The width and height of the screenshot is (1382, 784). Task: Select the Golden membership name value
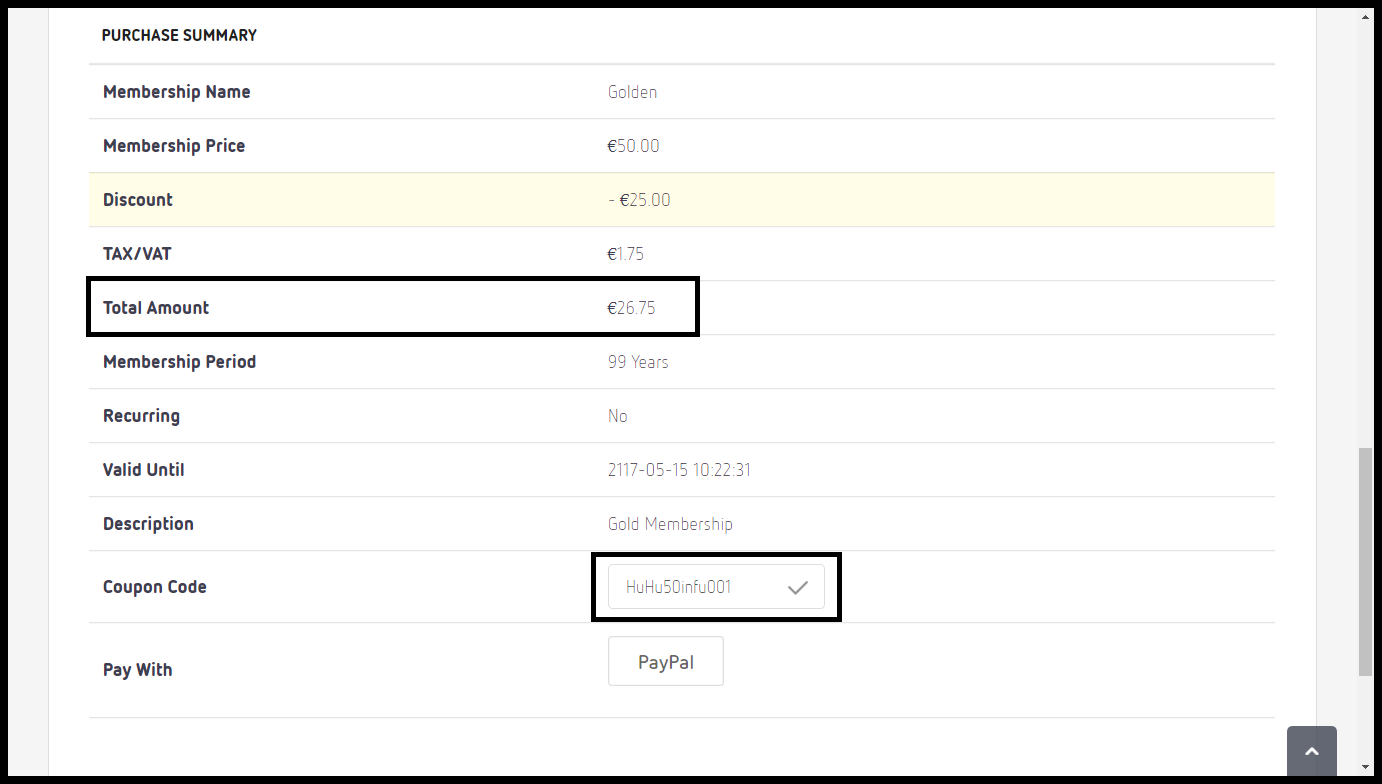(x=632, y=92)
